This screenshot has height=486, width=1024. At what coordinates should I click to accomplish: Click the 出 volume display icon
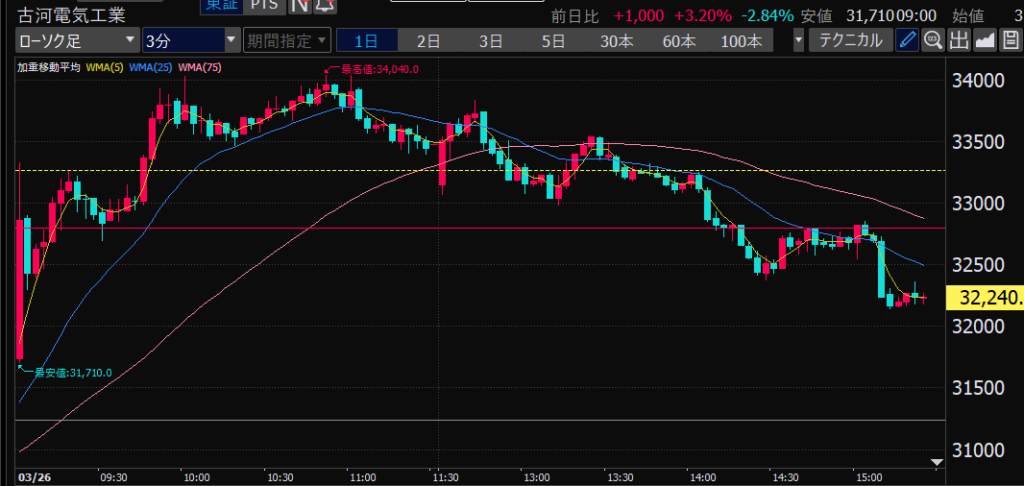click(x=958, y=41)
